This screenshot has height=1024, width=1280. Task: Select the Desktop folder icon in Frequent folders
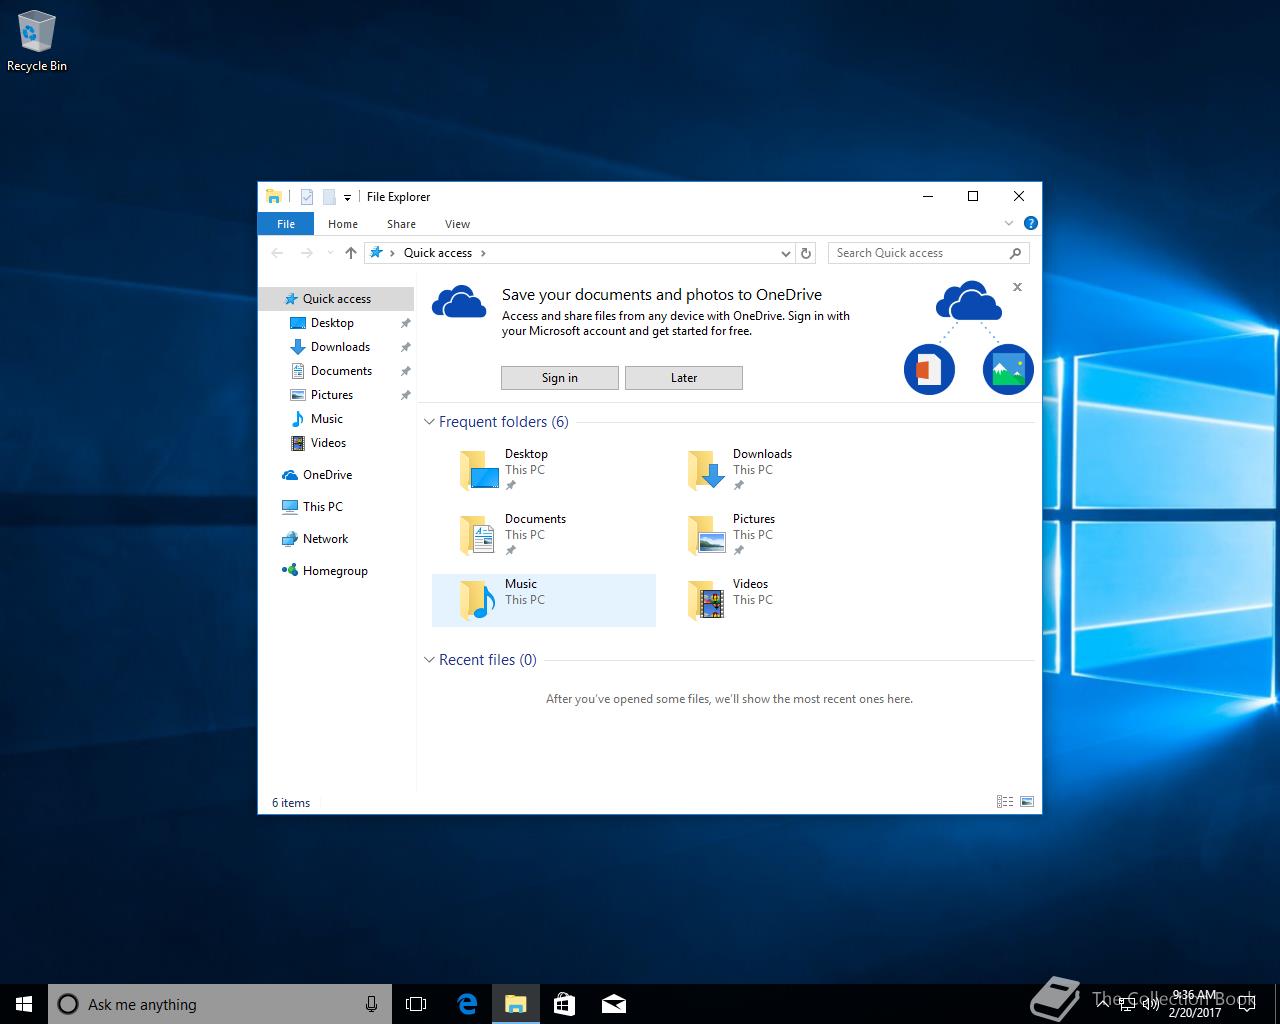(x=480, y=470)
